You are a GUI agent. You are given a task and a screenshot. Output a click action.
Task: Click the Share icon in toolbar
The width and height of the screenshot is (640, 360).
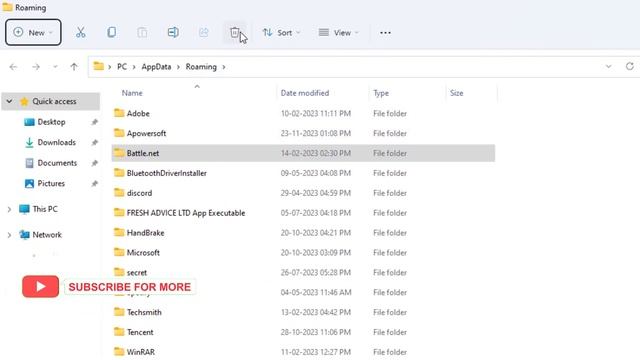[204, 32]
